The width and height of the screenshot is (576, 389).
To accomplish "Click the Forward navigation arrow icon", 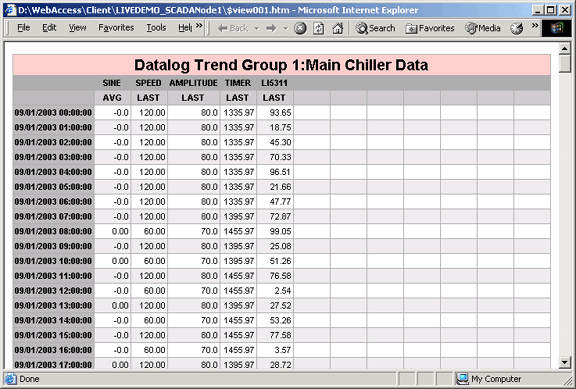I will point(271,28).
